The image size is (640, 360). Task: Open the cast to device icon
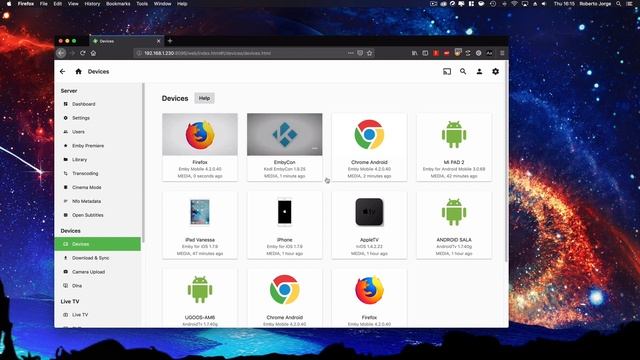click(x=447, y=71)
